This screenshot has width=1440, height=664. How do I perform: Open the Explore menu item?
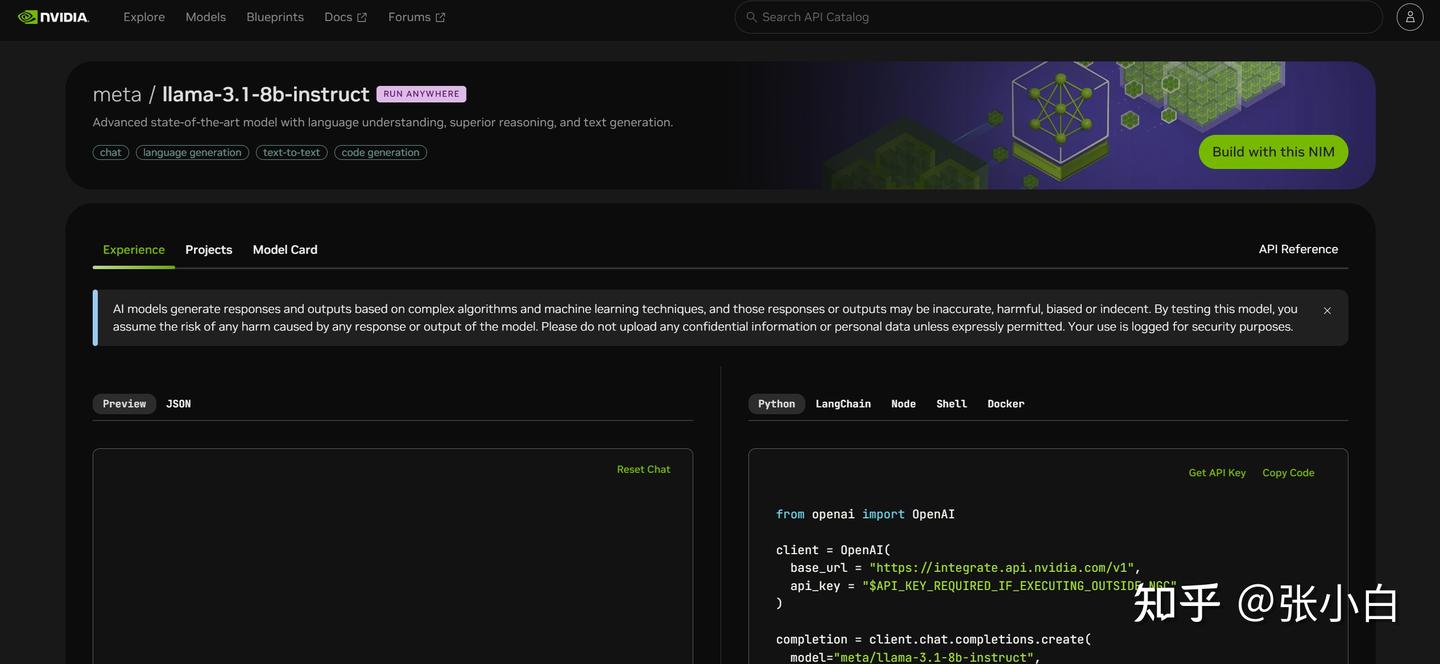click(144, 17)
